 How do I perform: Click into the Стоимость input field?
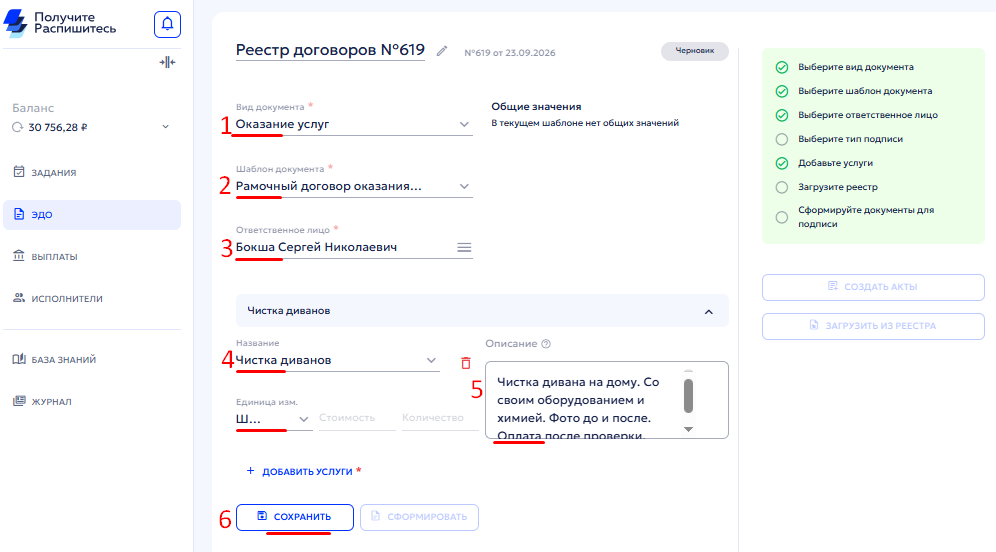(x=357, y=418)
